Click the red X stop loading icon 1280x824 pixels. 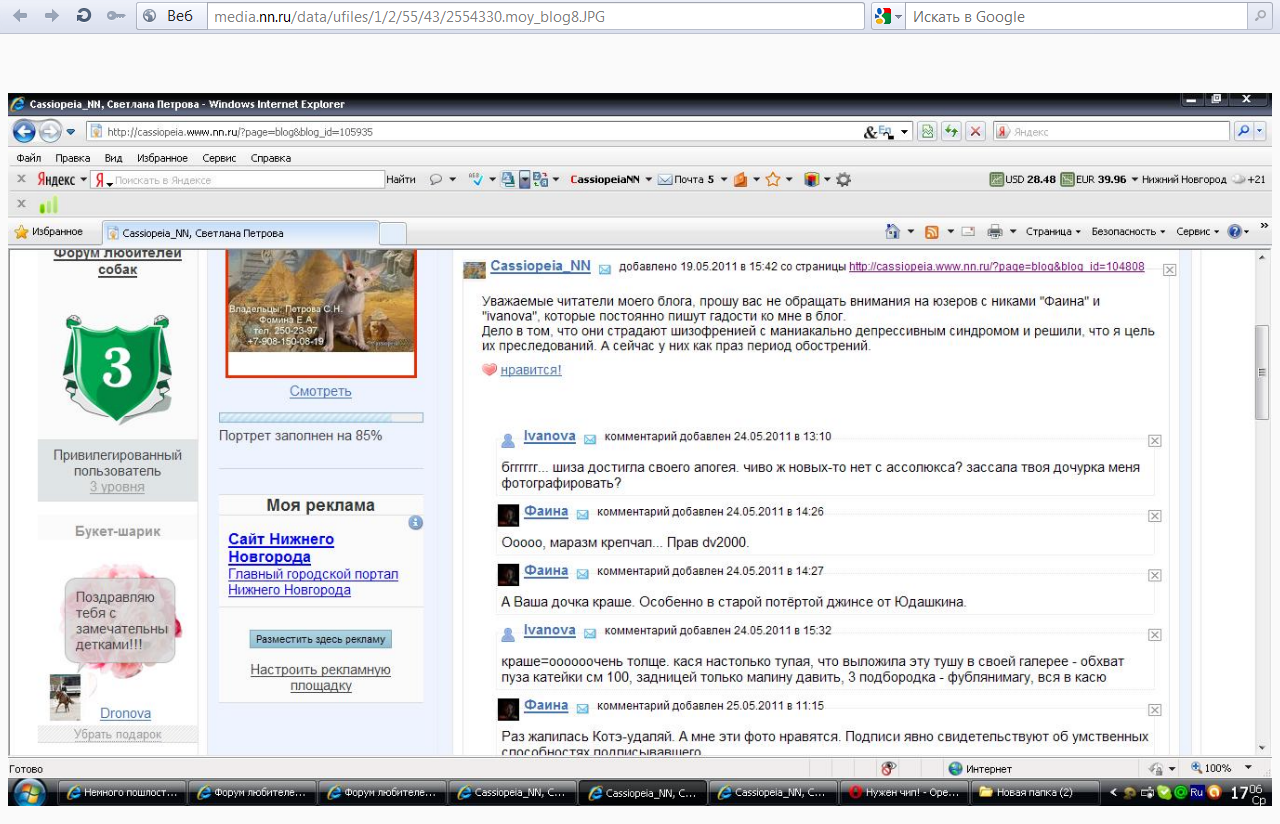coord(975,131)
